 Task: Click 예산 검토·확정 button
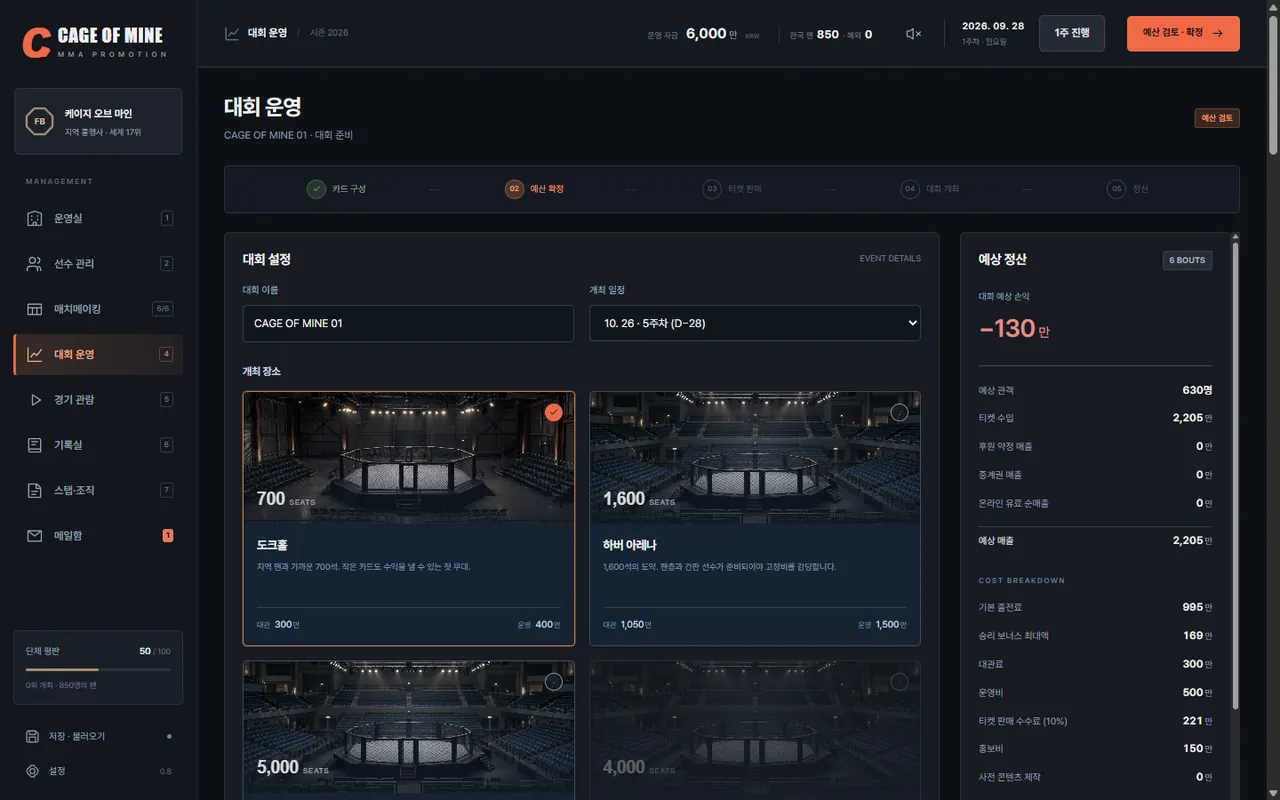tap(1183, 33)
